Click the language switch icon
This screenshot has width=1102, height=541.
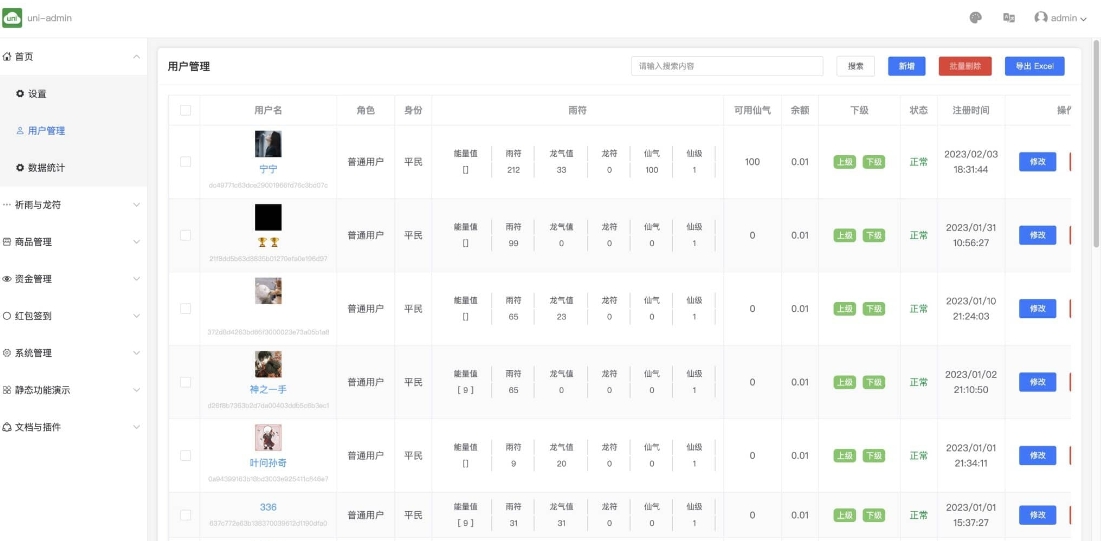[1009, 18]
